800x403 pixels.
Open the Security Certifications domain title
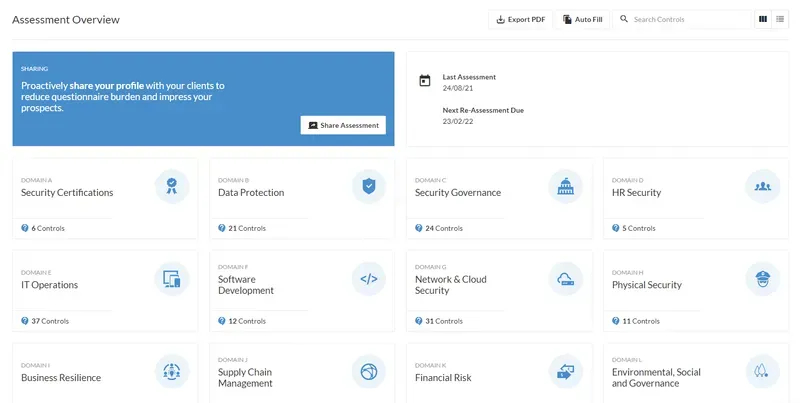point(67,192)
